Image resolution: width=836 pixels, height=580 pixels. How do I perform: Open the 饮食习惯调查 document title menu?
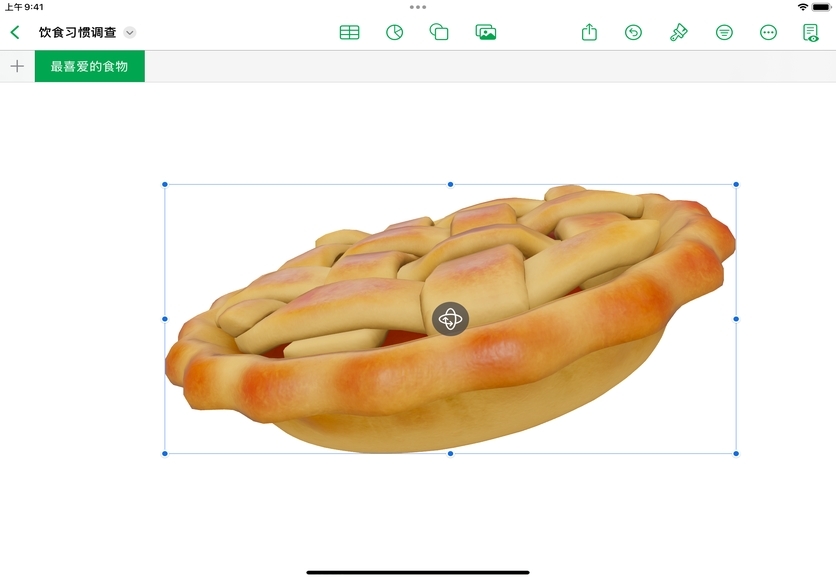[x=129, y=32]
